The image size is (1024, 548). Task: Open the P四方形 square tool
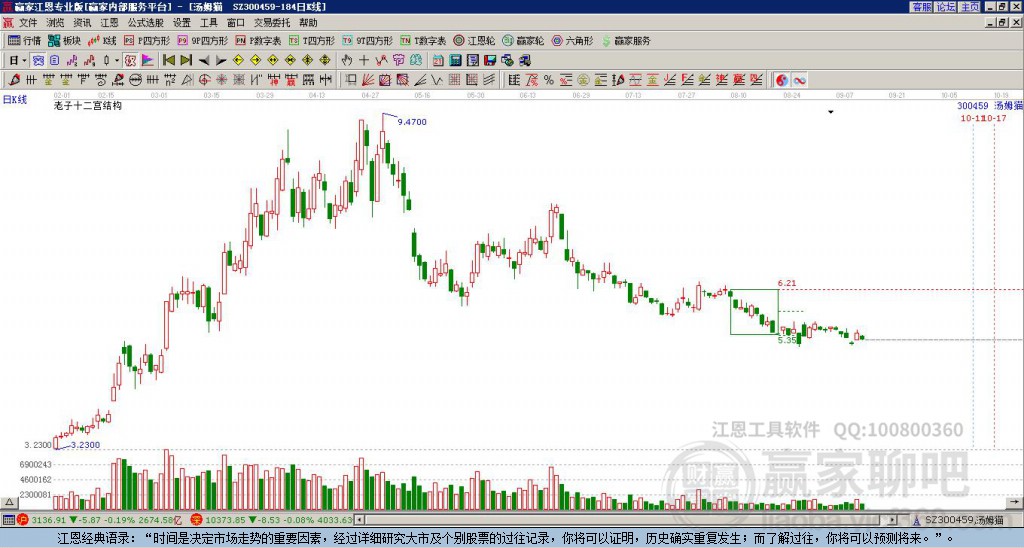147,40
